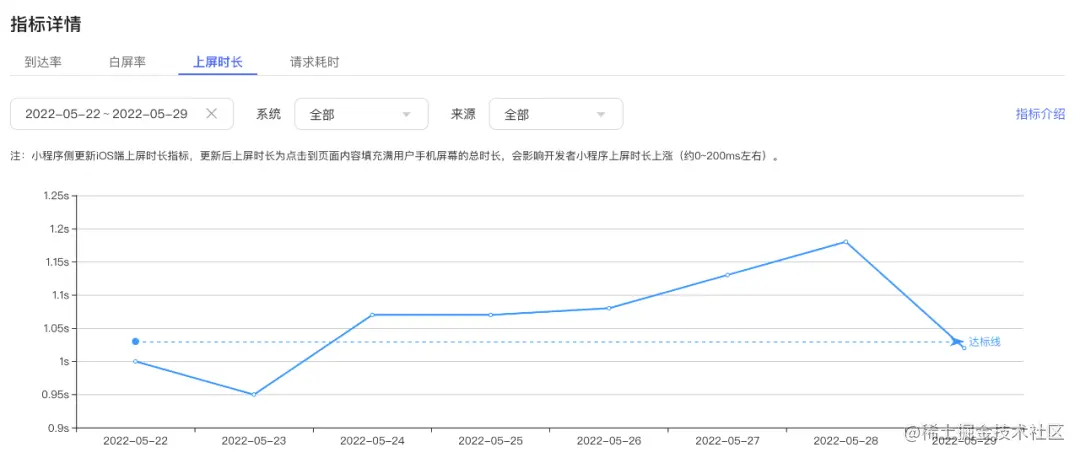Click the iOS 上屏时长 note text
1080x458 pixels.
tap(395, 156)
